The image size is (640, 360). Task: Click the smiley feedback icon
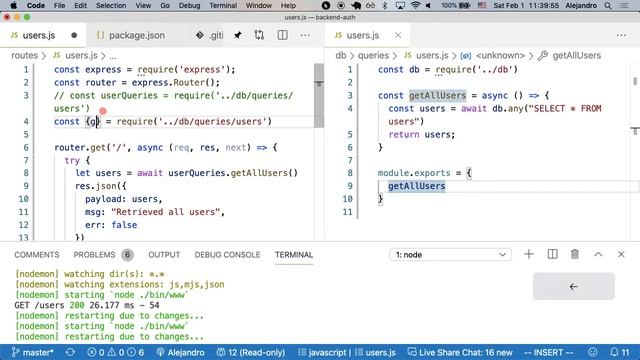[x=593, y=353]
